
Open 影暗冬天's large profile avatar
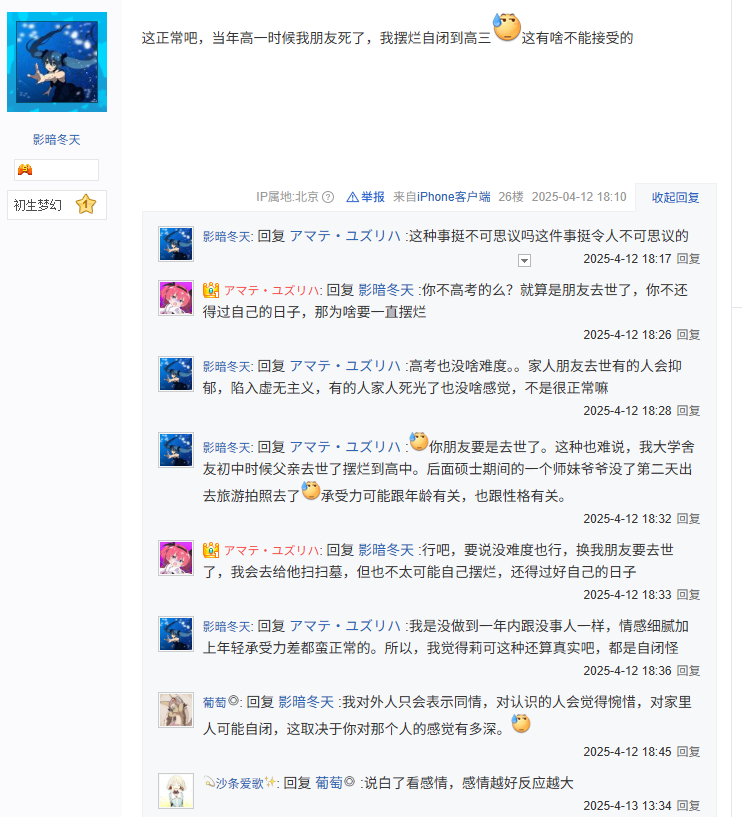[57, 62]
